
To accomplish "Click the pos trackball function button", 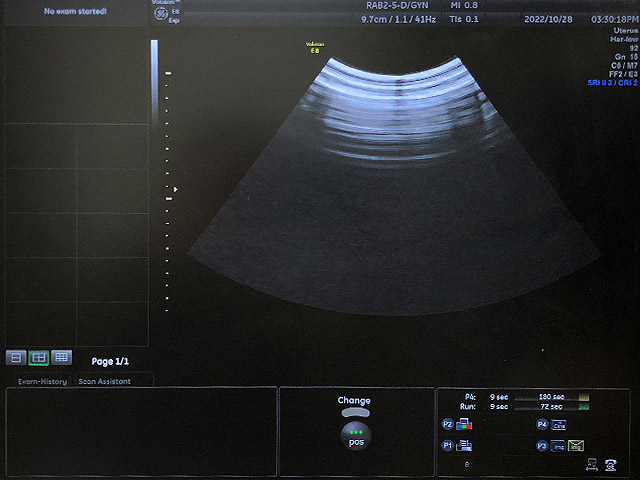I will (356, 436).
